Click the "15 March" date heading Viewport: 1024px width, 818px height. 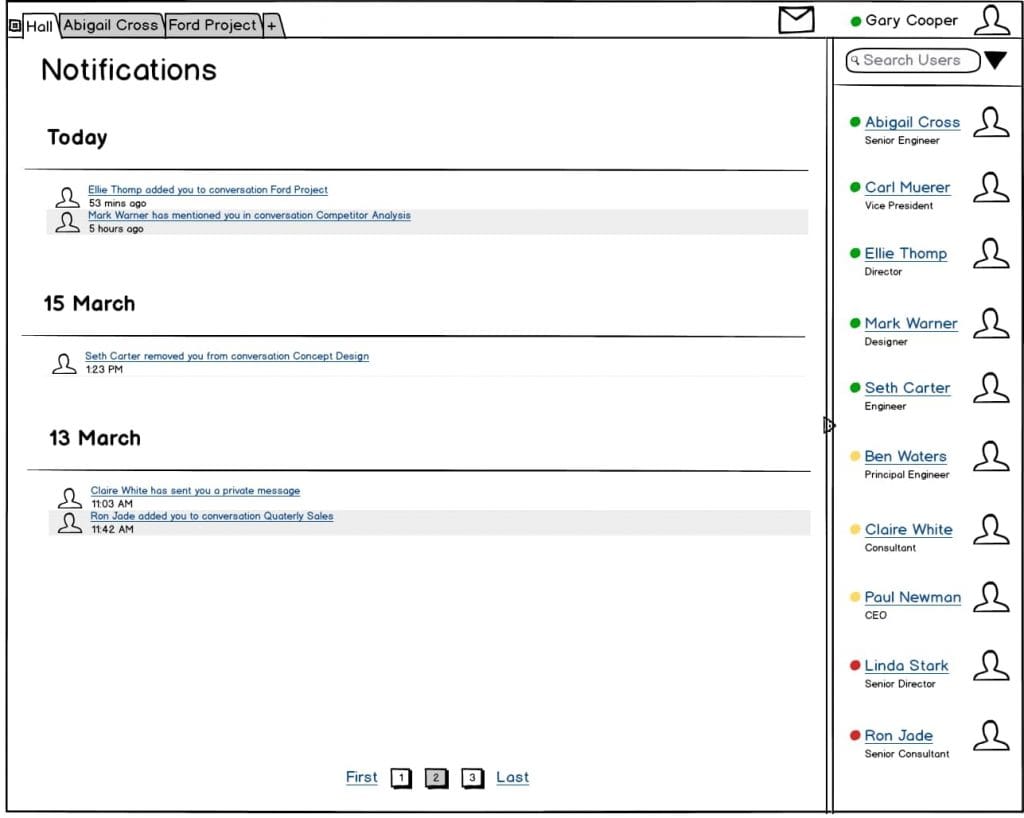[89, 304]
